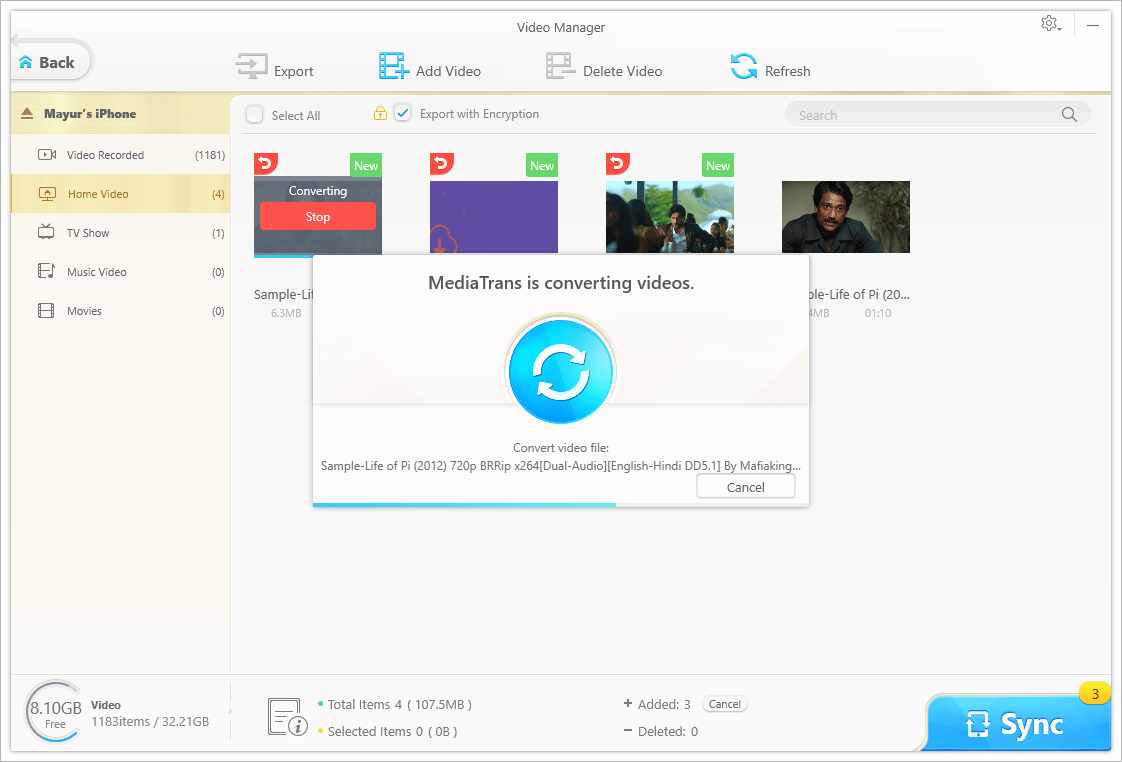Click the Deleted: 0 status text
Screen dimensions: 1122x762
(668, 731)
